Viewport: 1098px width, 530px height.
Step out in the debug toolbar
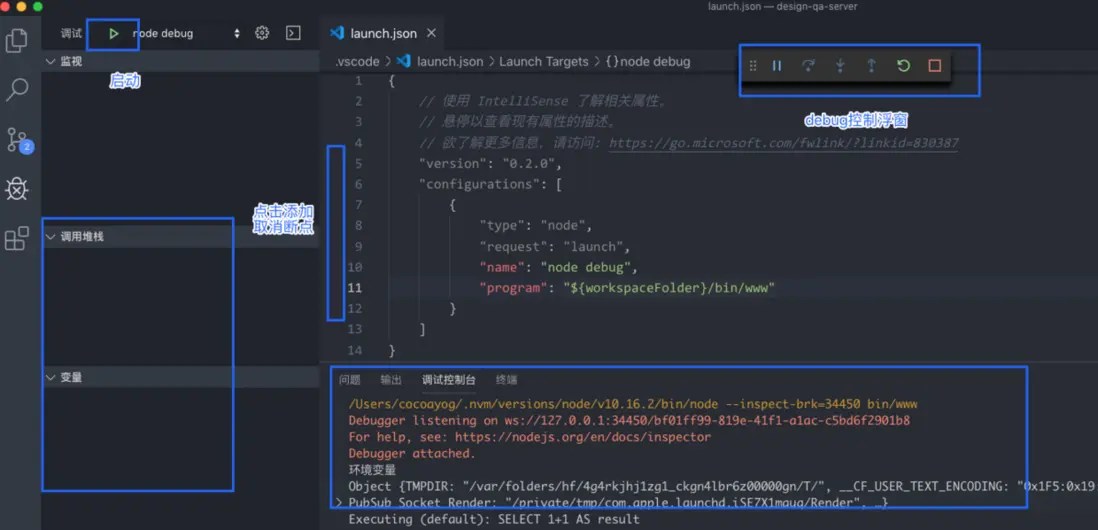point(871,66)
